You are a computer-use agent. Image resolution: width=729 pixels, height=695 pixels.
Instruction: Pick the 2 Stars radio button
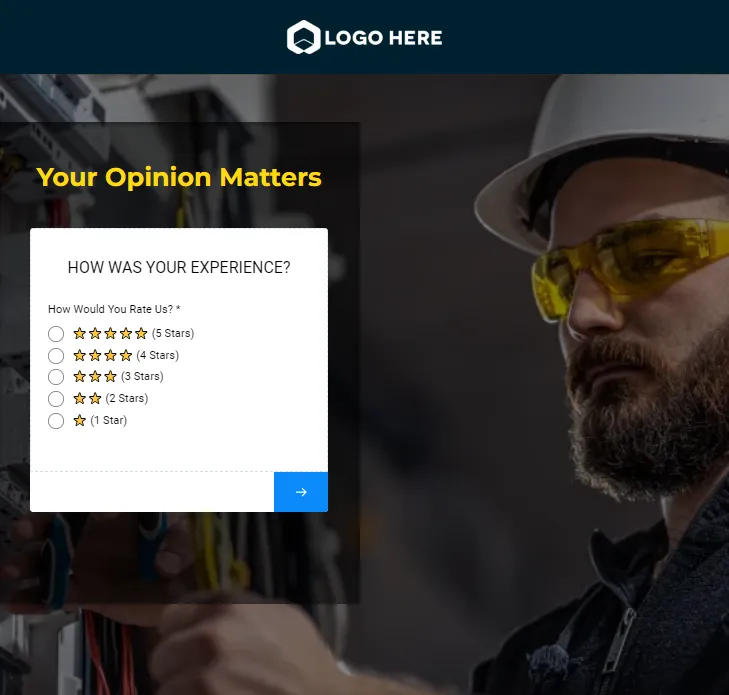(x=56, y=399)
